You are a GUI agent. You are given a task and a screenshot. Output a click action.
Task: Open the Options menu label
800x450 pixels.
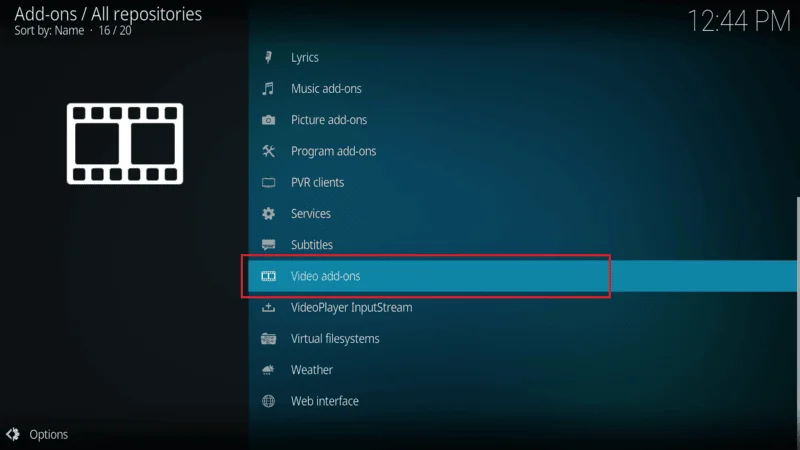(48, 434)
